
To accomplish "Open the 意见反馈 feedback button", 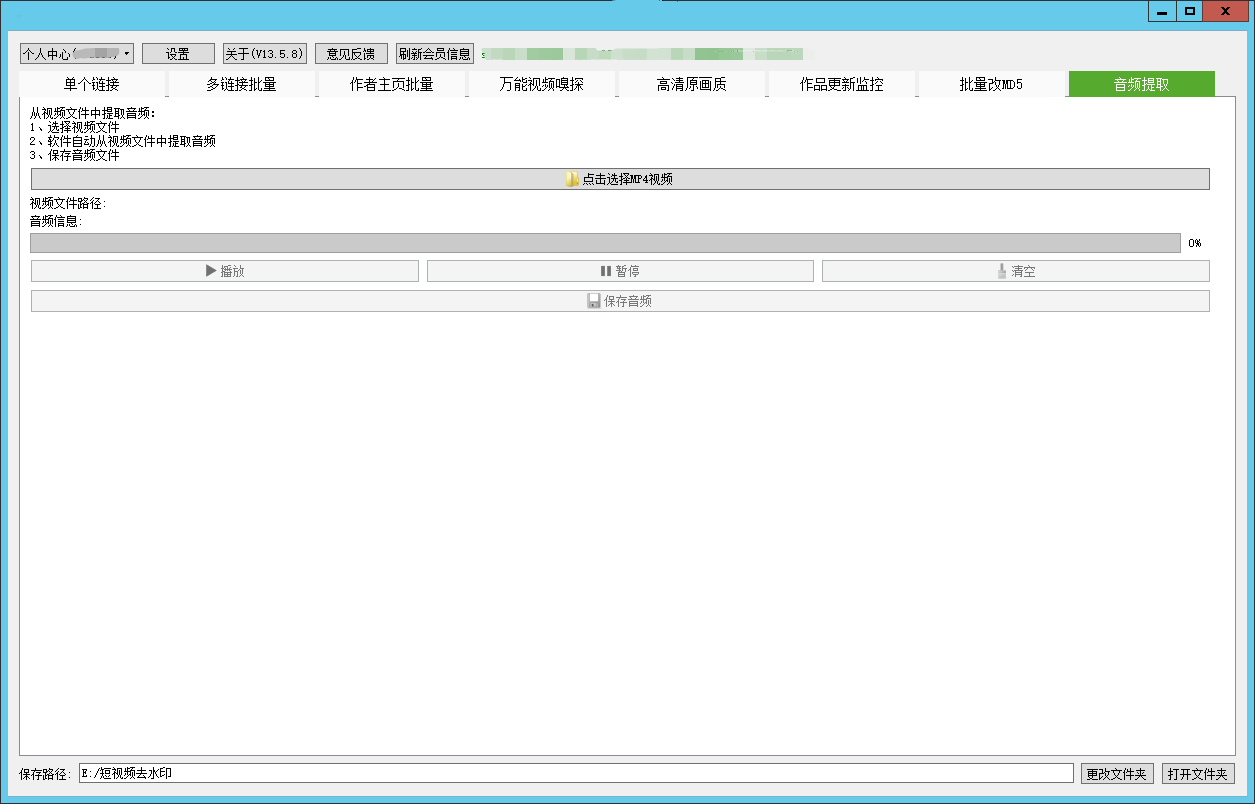I will tap(351, 54).
